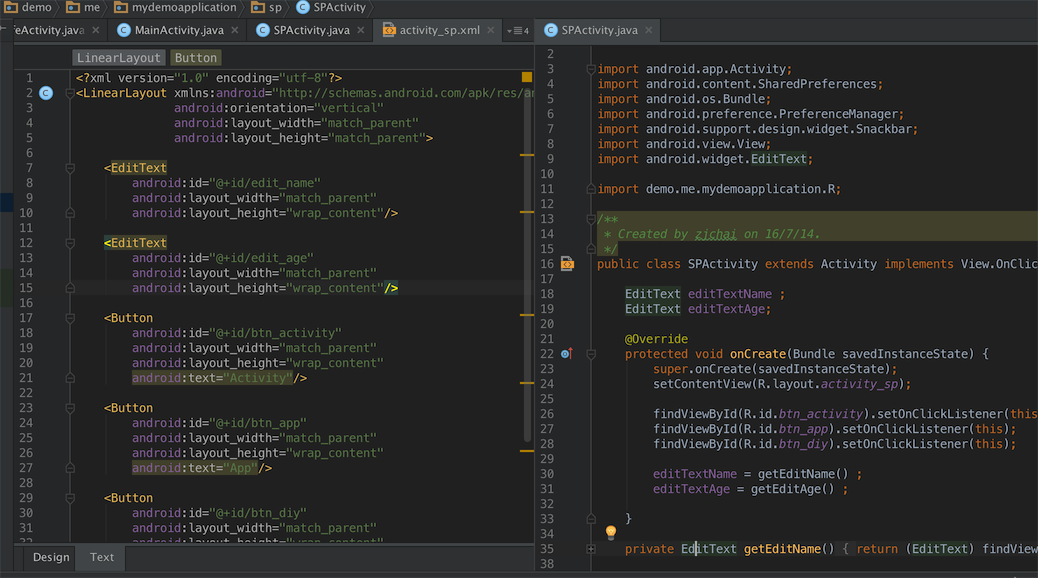Screen dimensions: 1038x578
Task: Click the SPActivity class name declaration
Action: click(722, 264)
